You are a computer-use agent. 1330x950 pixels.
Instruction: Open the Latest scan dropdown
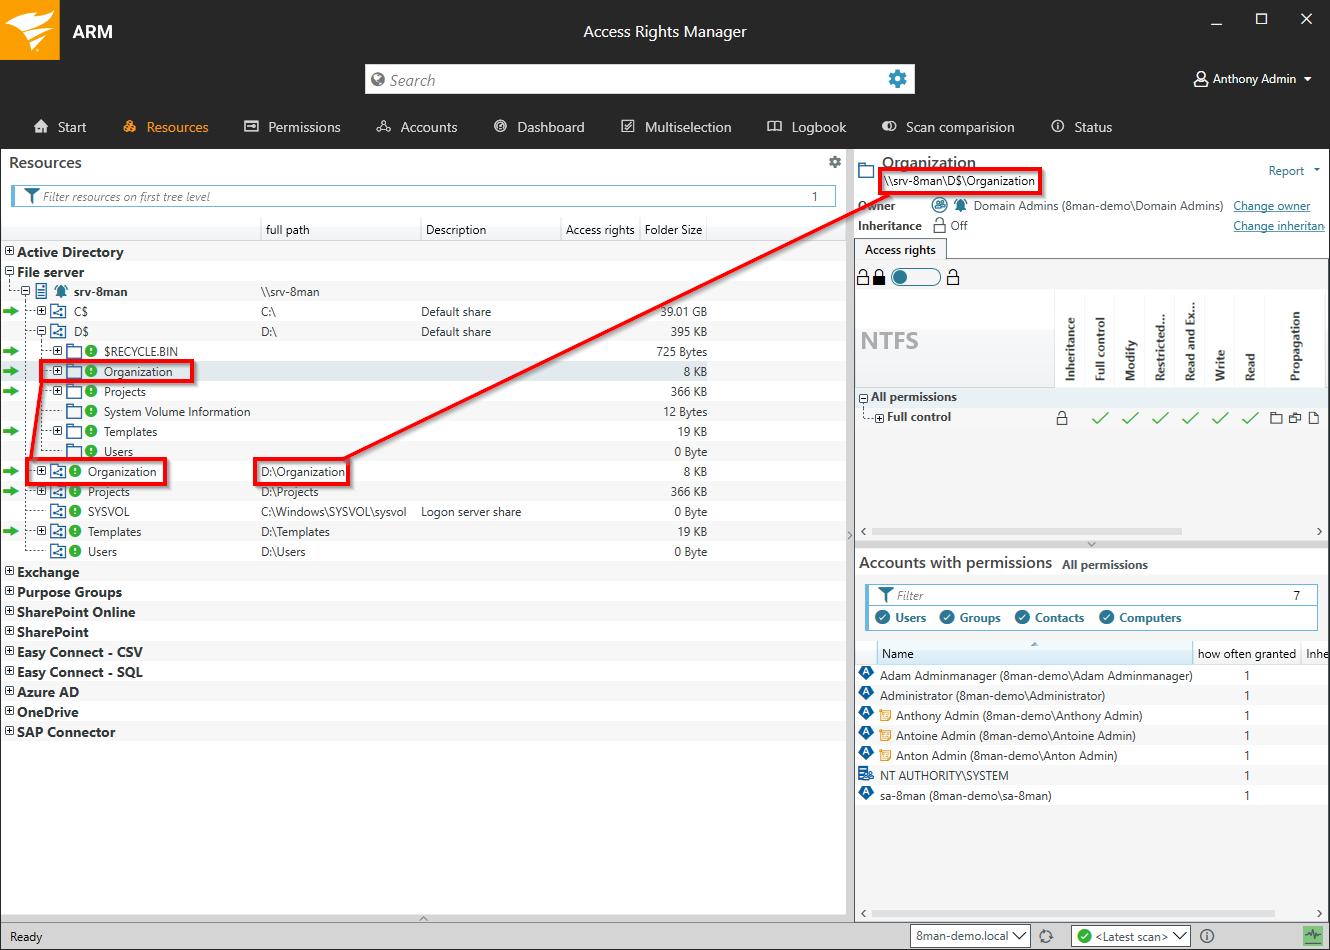pos(1130,936)
